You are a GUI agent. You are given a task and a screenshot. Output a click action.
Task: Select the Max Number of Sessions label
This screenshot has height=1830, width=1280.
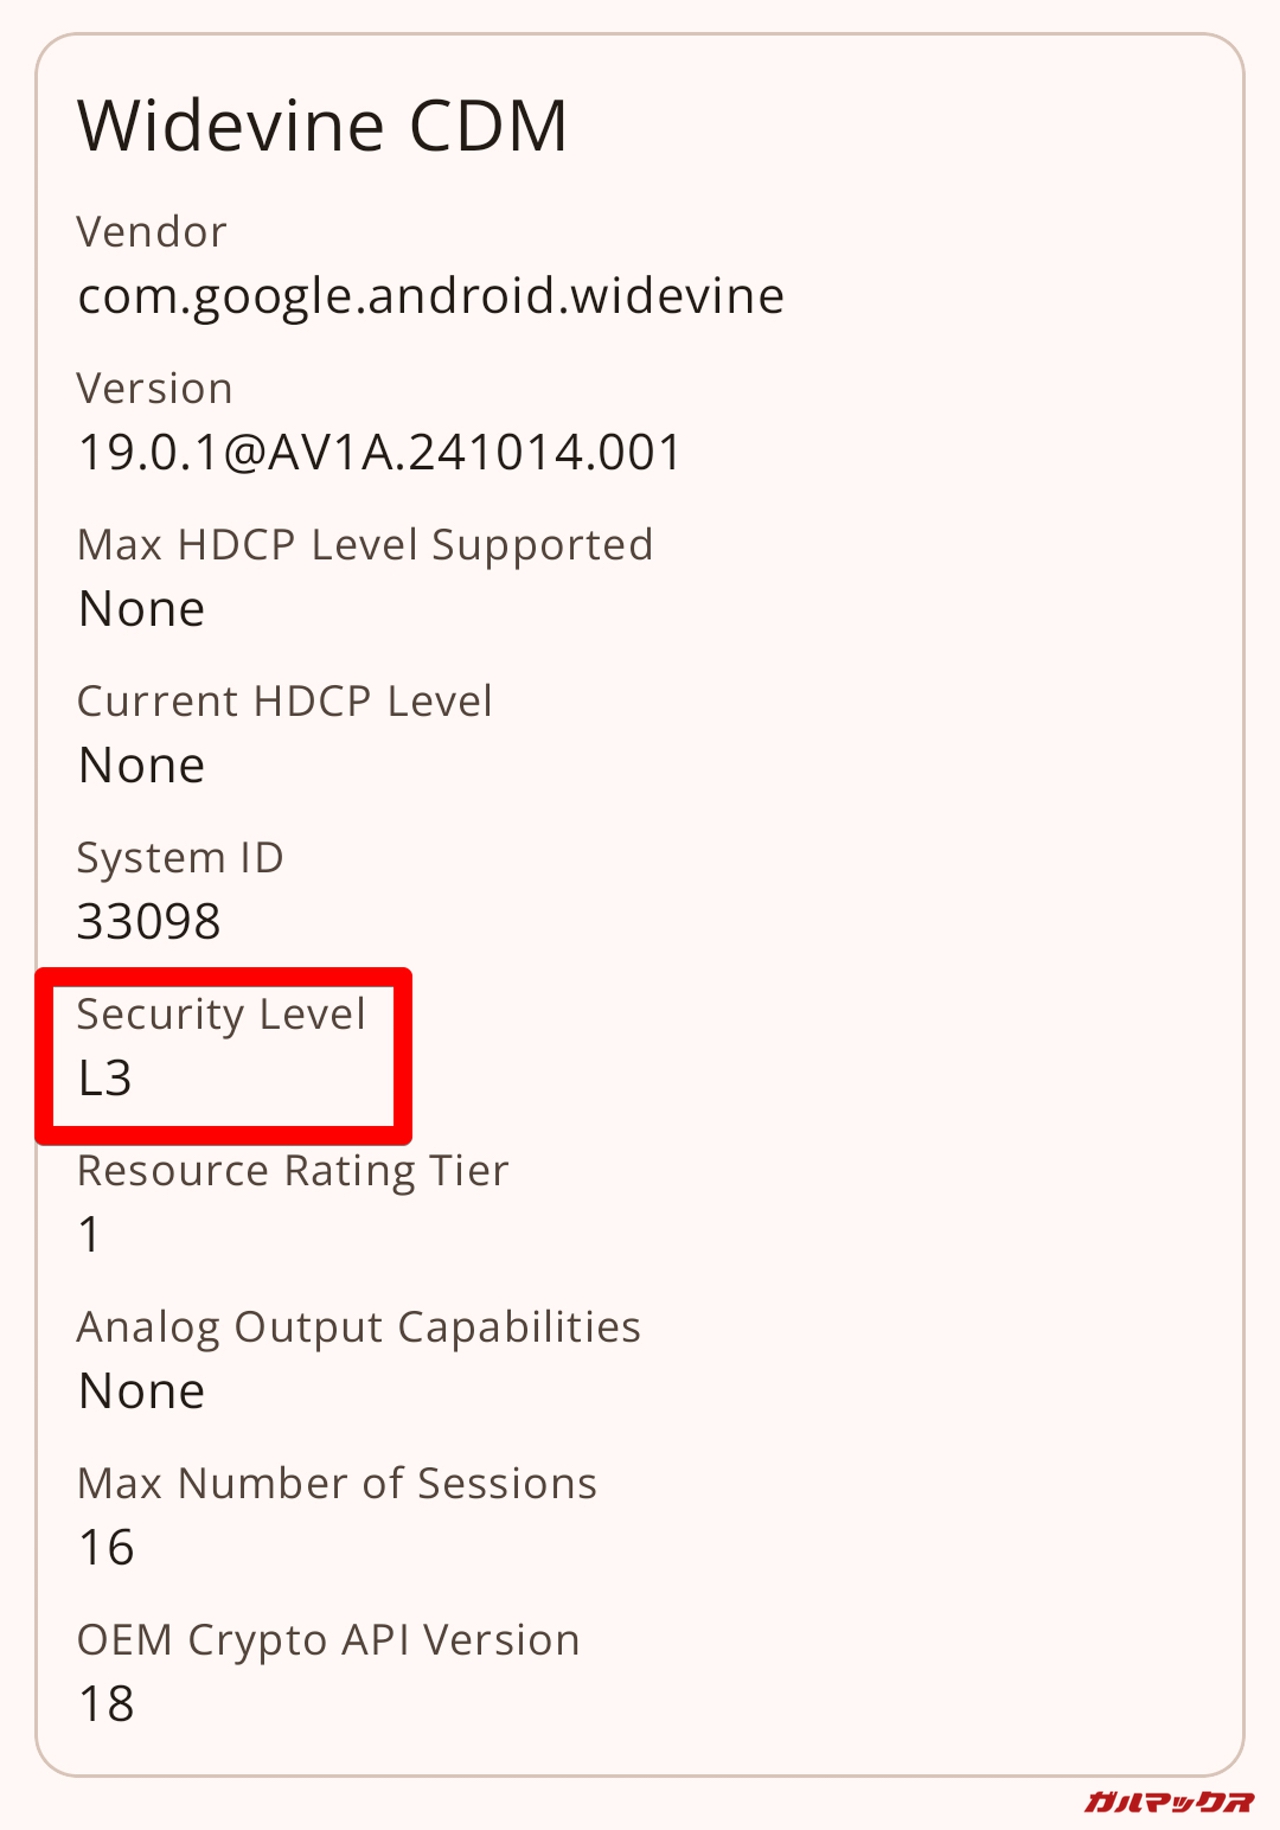[337, 1484]
